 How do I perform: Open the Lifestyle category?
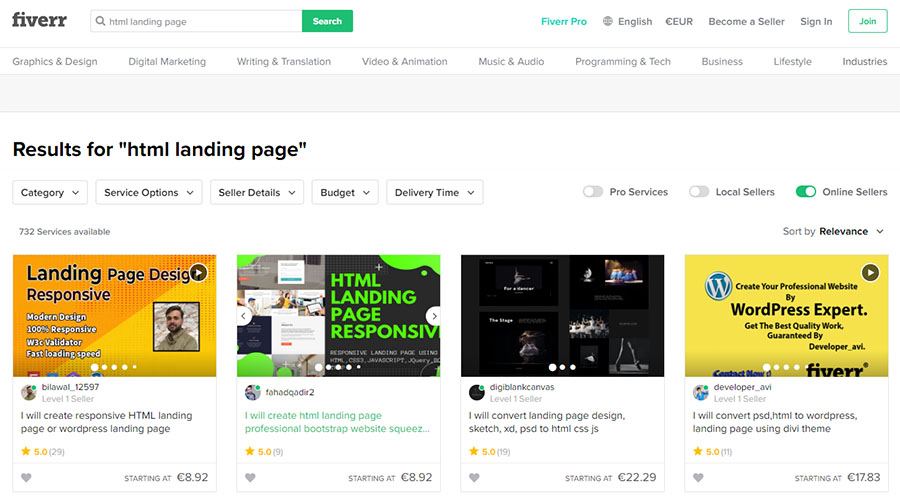point(793,61)
